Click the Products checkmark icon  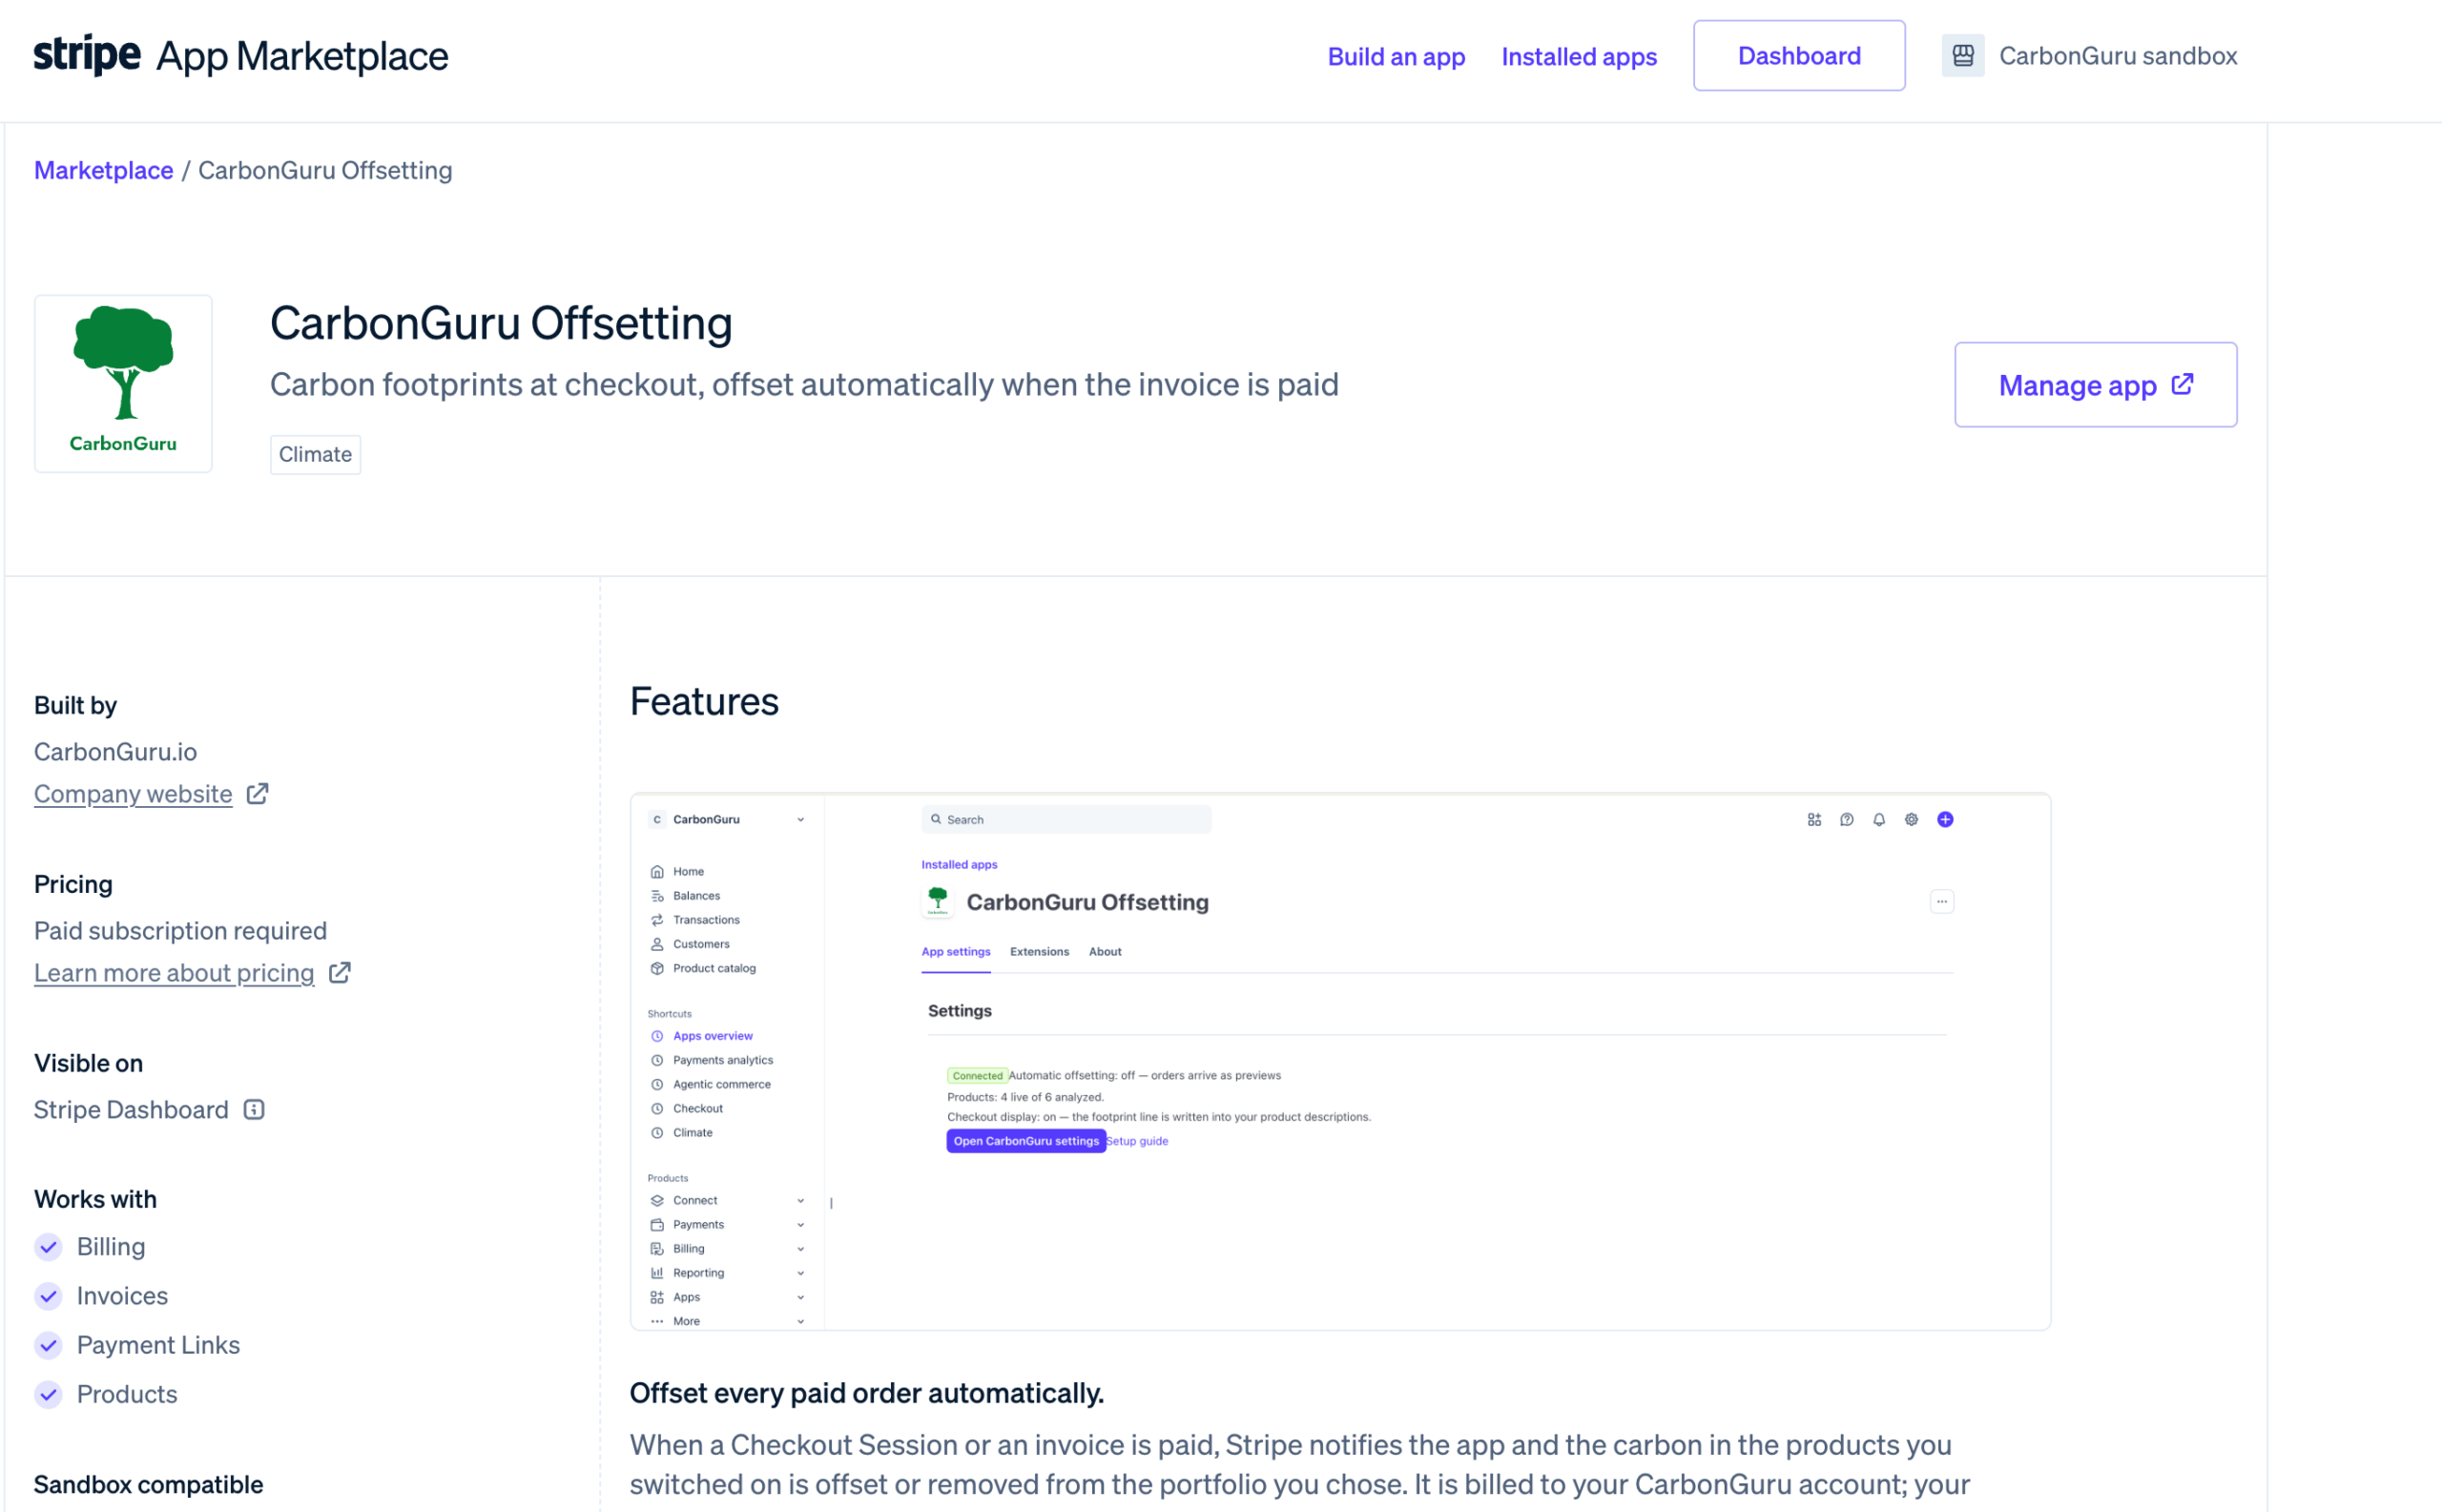[48, 1394]
